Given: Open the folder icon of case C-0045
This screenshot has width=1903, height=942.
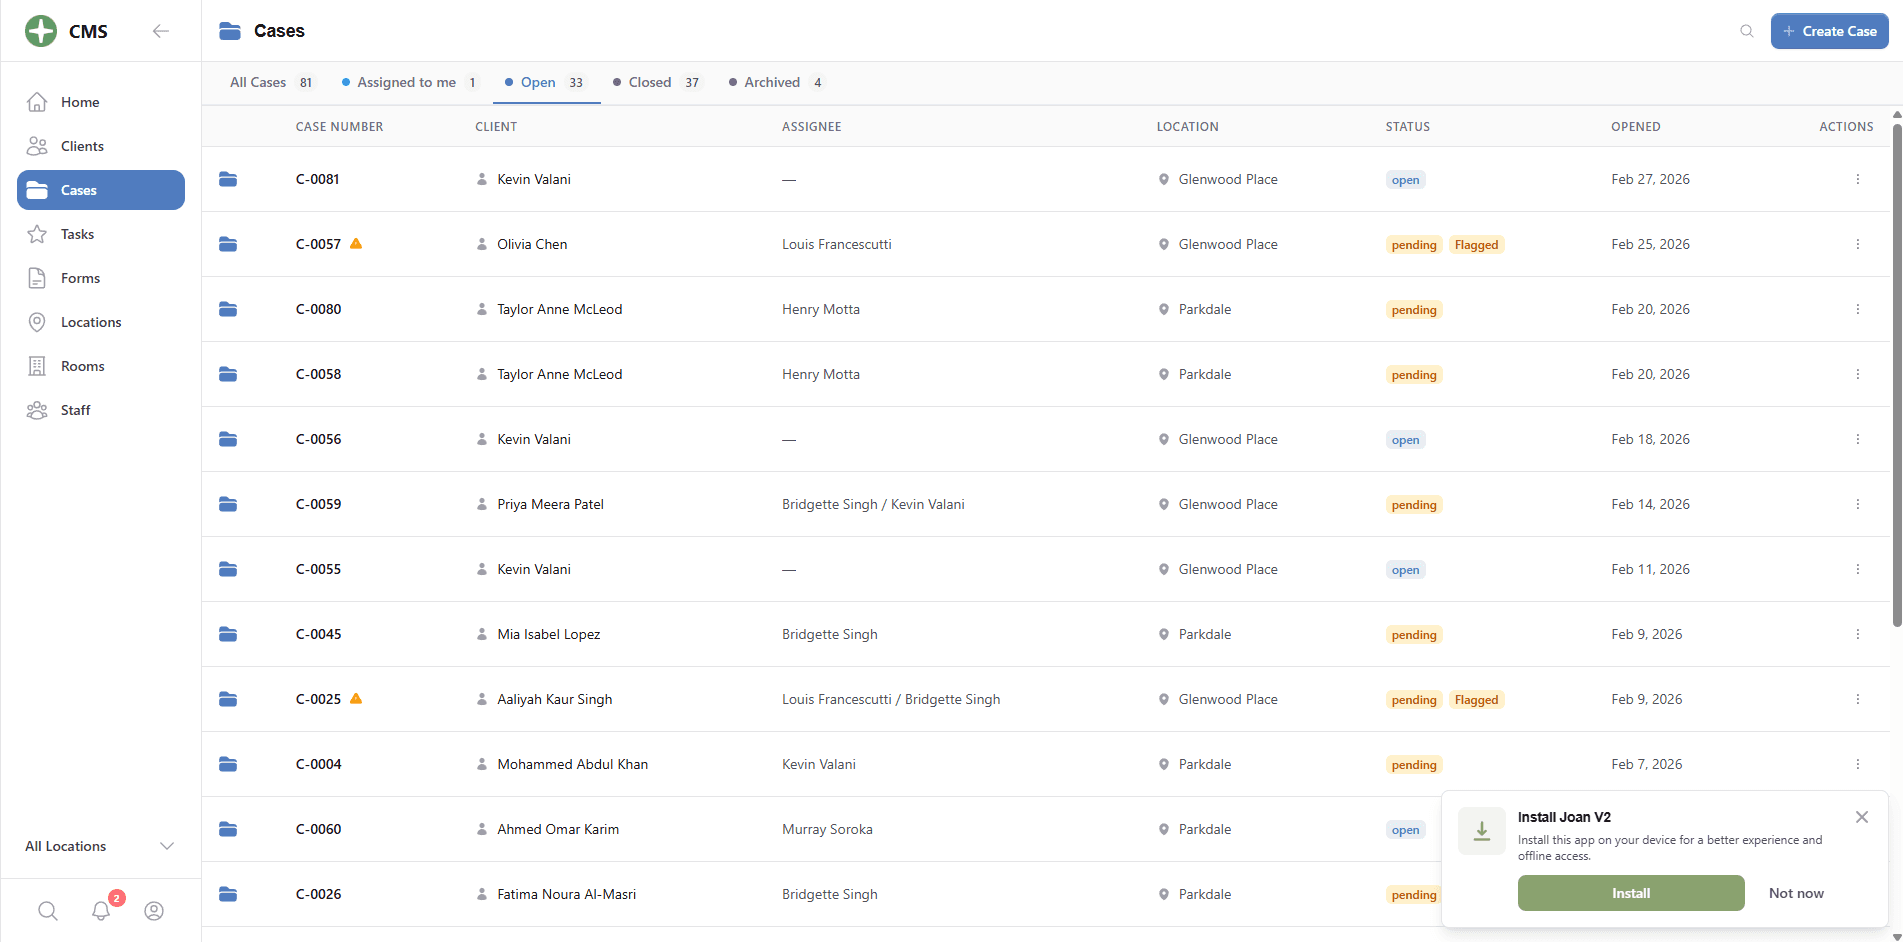Looking at the screenshot, I should point(228,634).
